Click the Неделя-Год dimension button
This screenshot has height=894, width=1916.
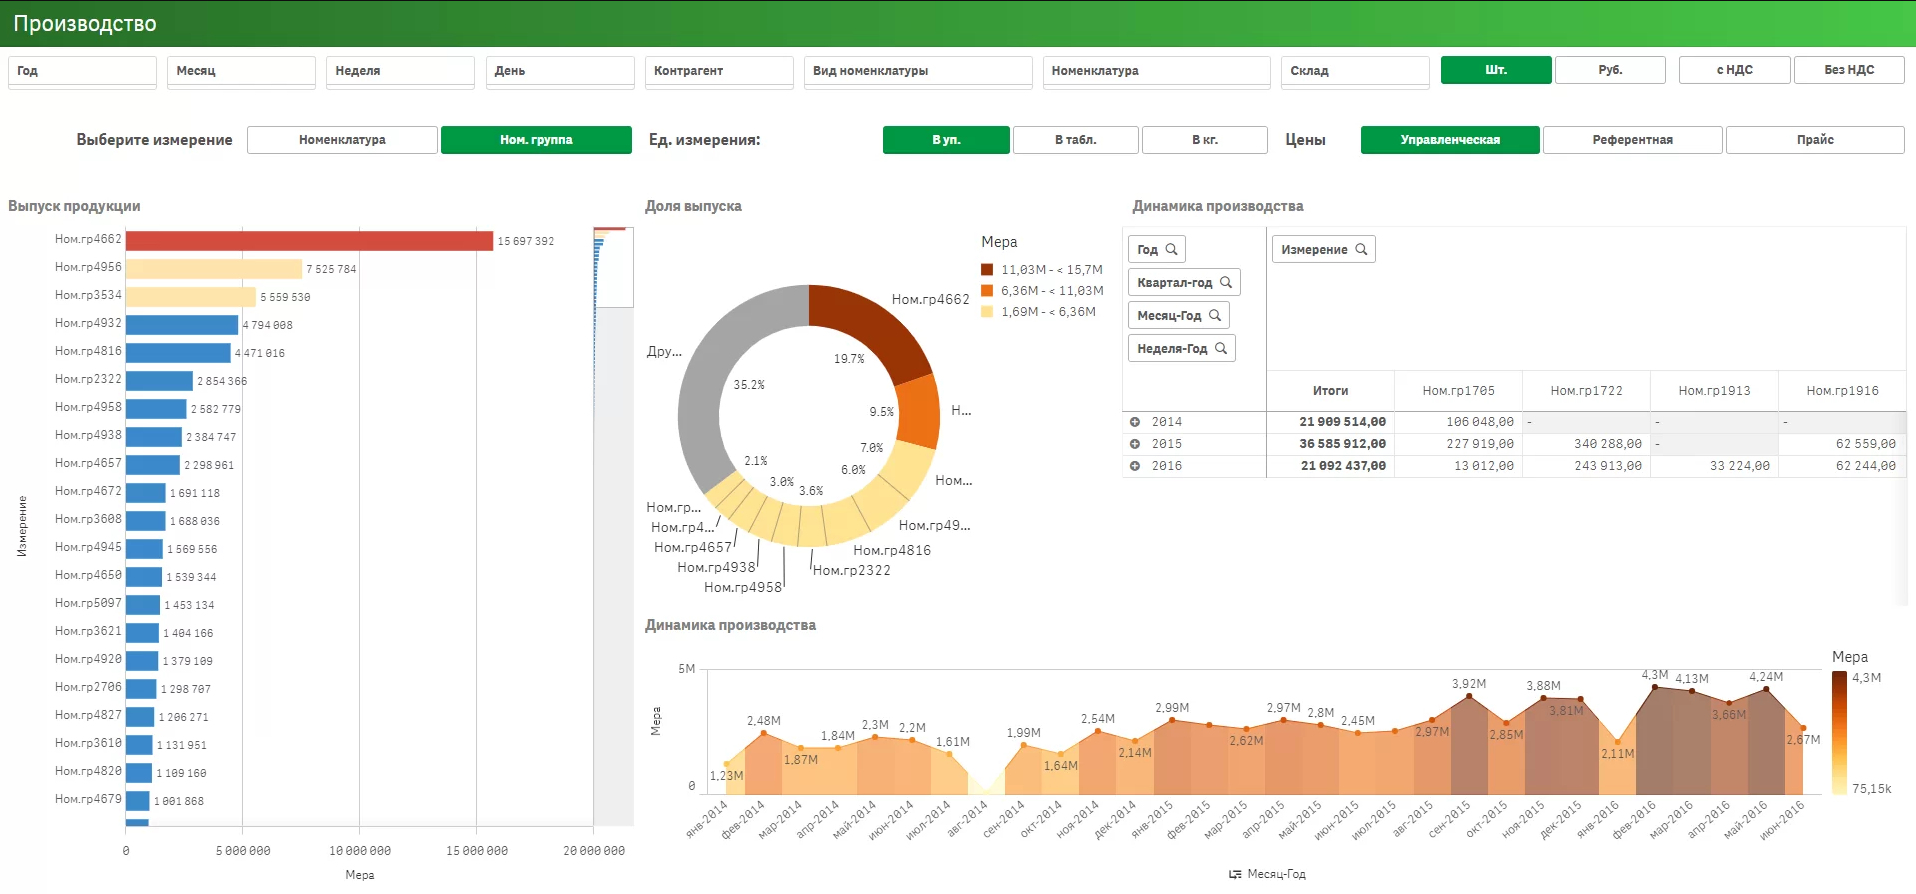pyautogui.click(x=1182, y=349)
